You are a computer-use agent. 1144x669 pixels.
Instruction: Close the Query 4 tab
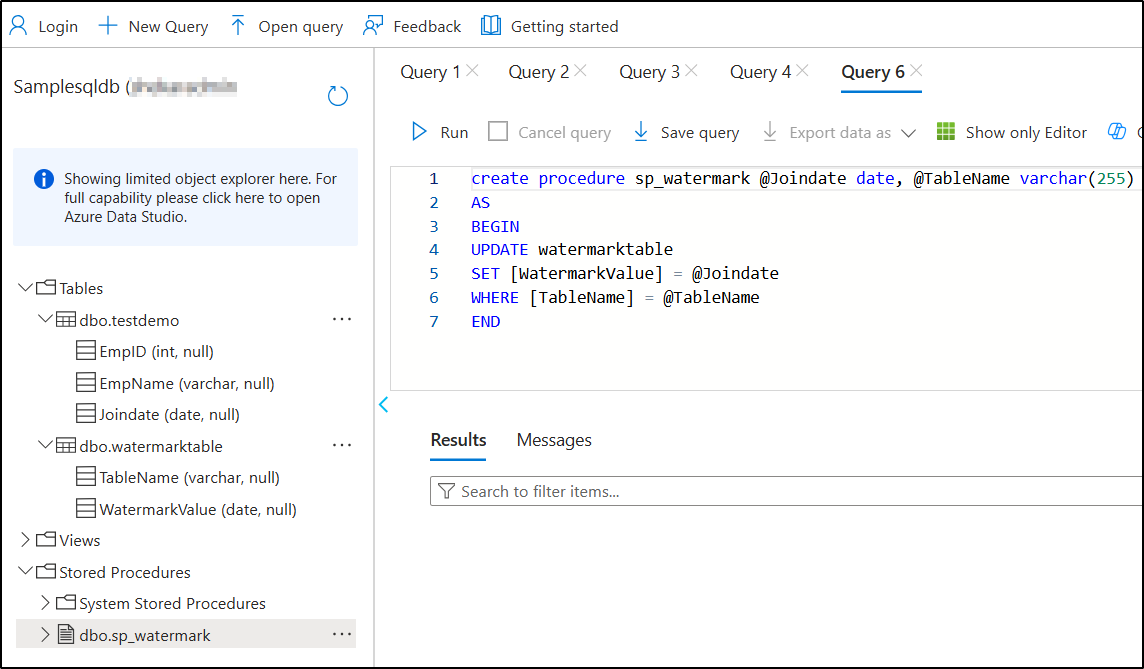pyautogui.click(x=802, y=71)
